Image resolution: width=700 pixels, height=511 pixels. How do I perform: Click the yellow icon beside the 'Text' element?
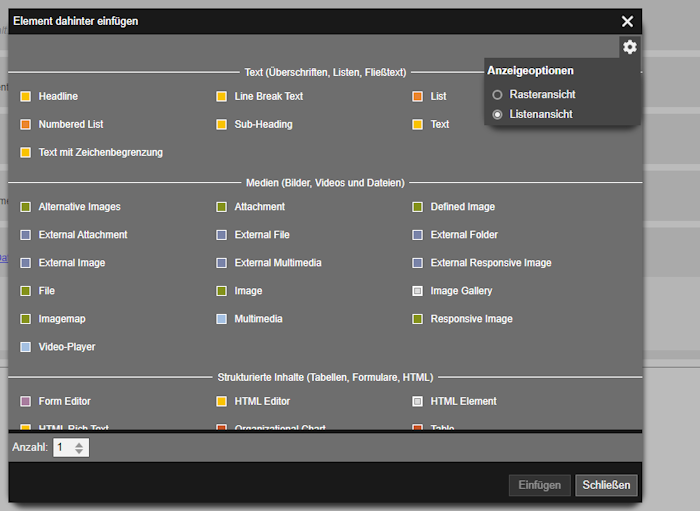click(x=417, y=125)
